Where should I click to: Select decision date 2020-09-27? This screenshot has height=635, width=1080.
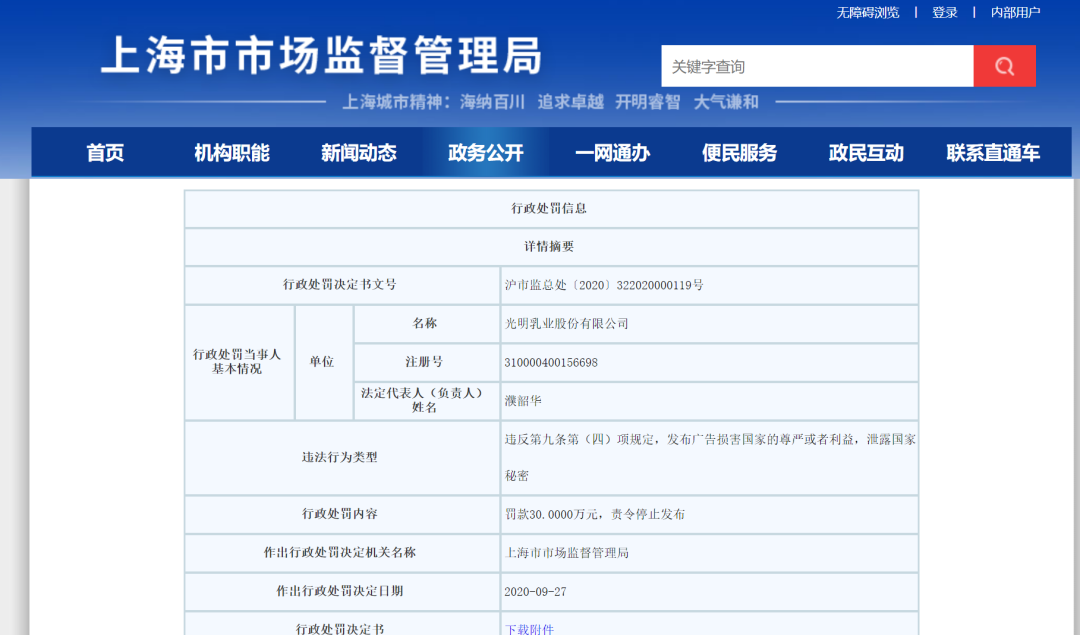[x=535, y=591]
